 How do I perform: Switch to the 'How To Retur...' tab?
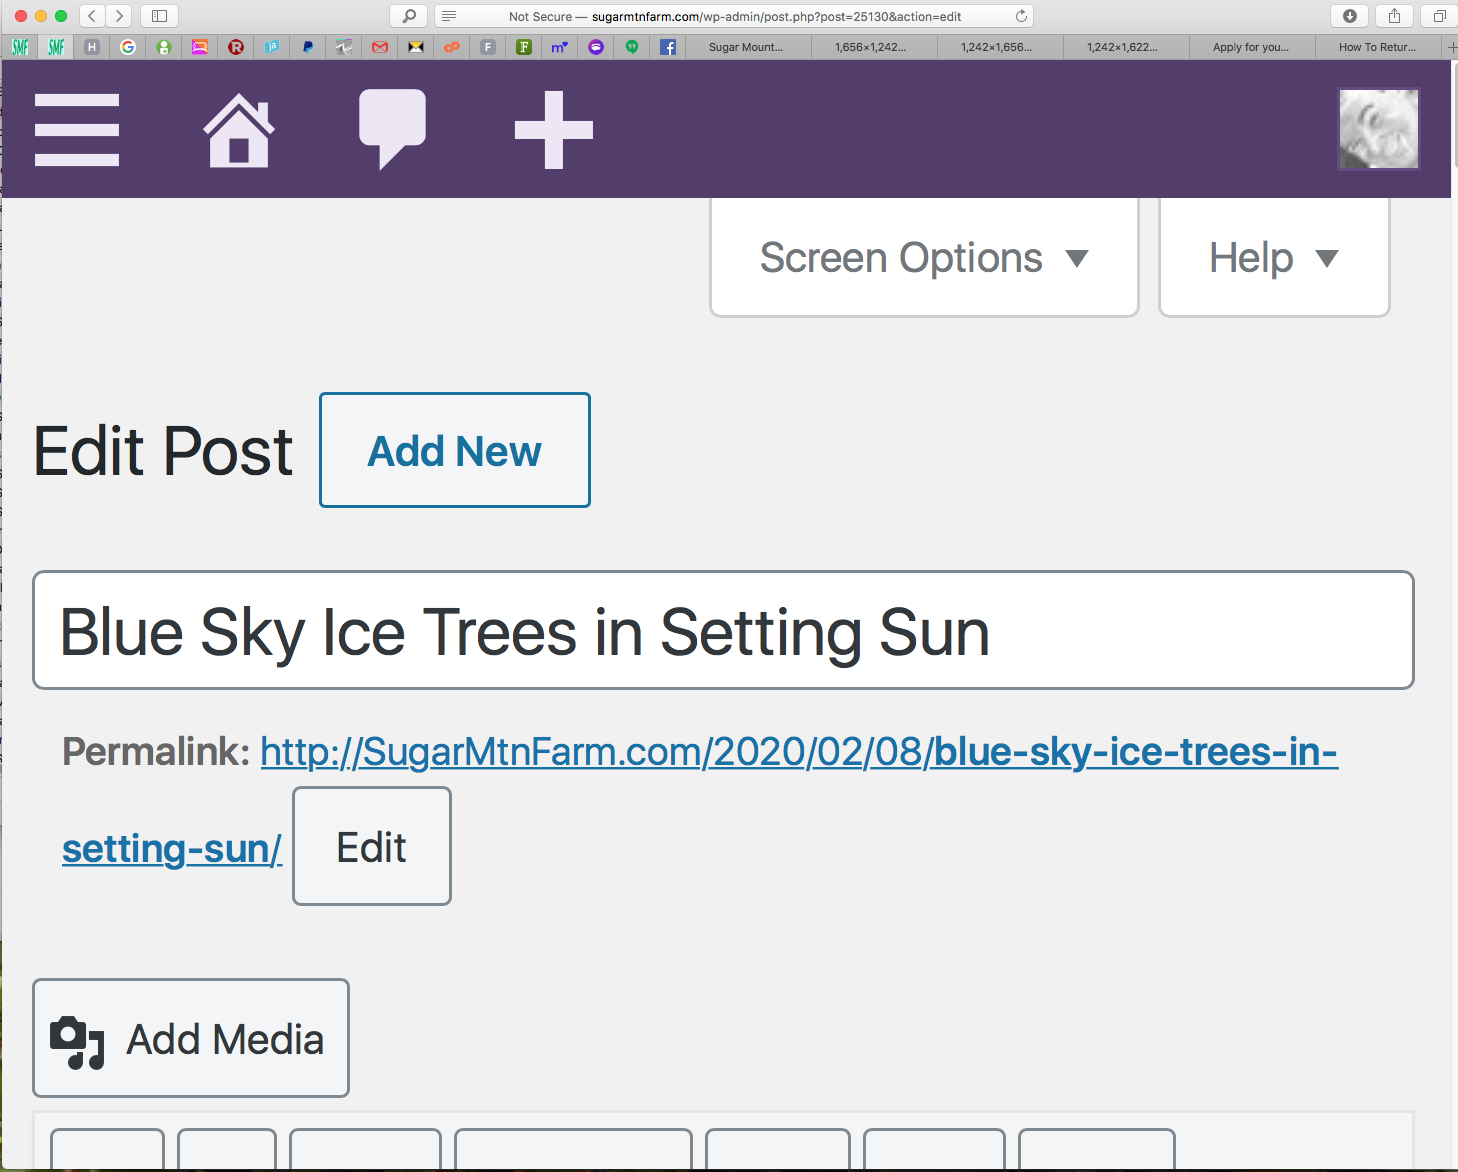tap(1376, 47)
